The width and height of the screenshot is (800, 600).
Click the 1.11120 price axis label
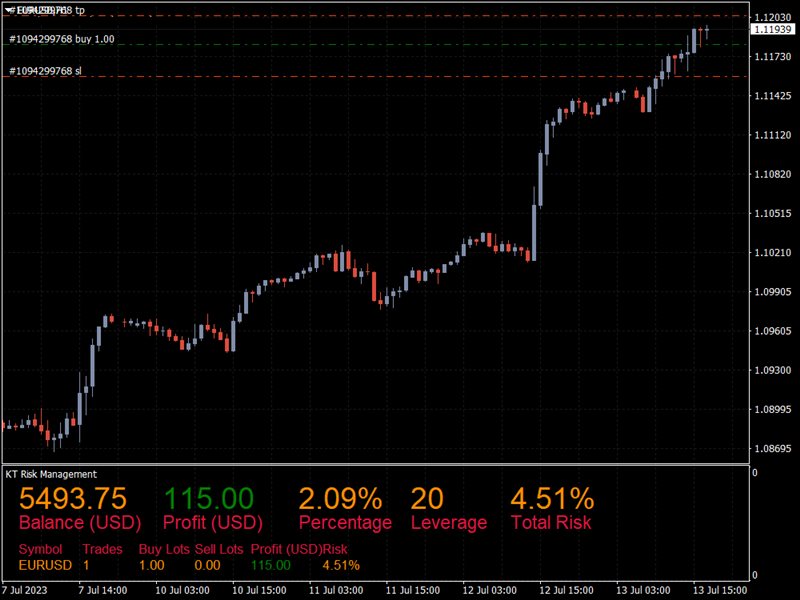coord(773,135)
